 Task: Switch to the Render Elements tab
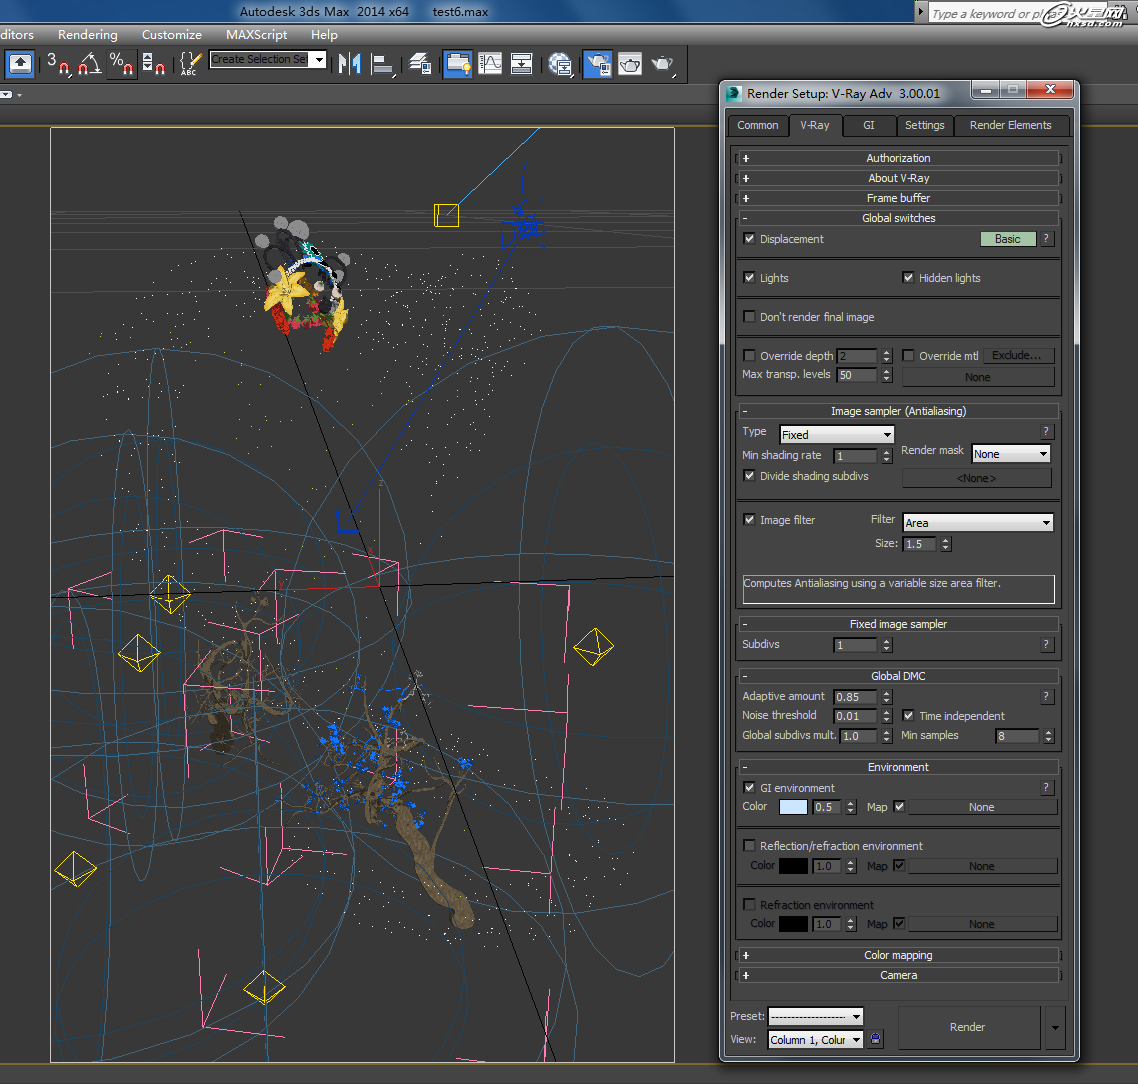(x=1010, y=126)
